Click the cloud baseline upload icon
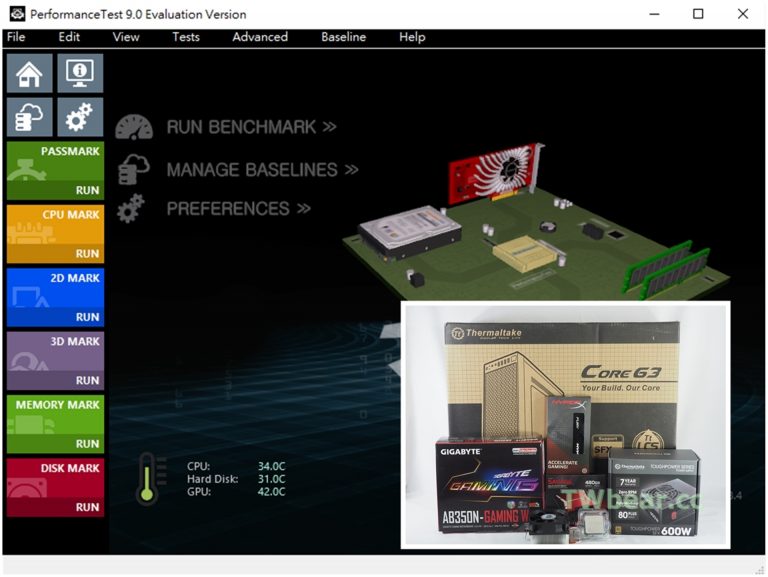The image size is (768, 577). coord(30,117)
